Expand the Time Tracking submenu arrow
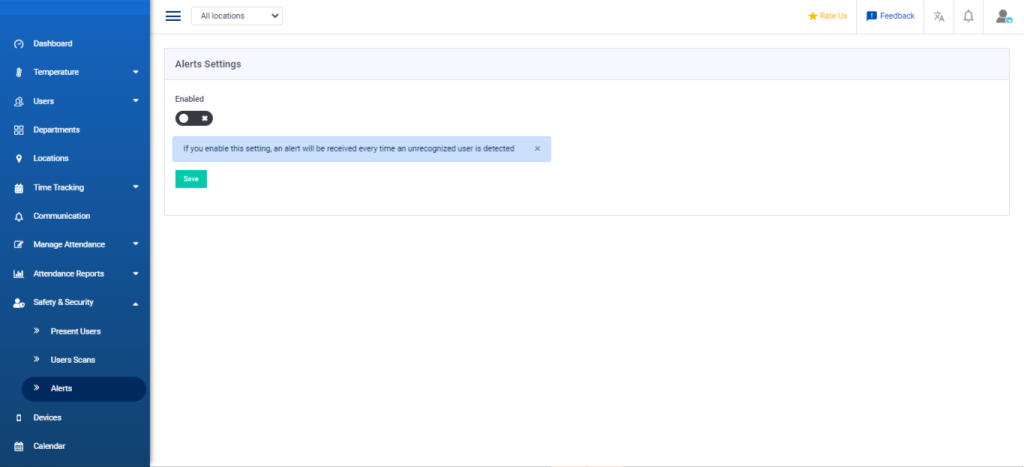The height and width of the screenshot is (467, 1024). pyautogui.click(x=136, y=187)
